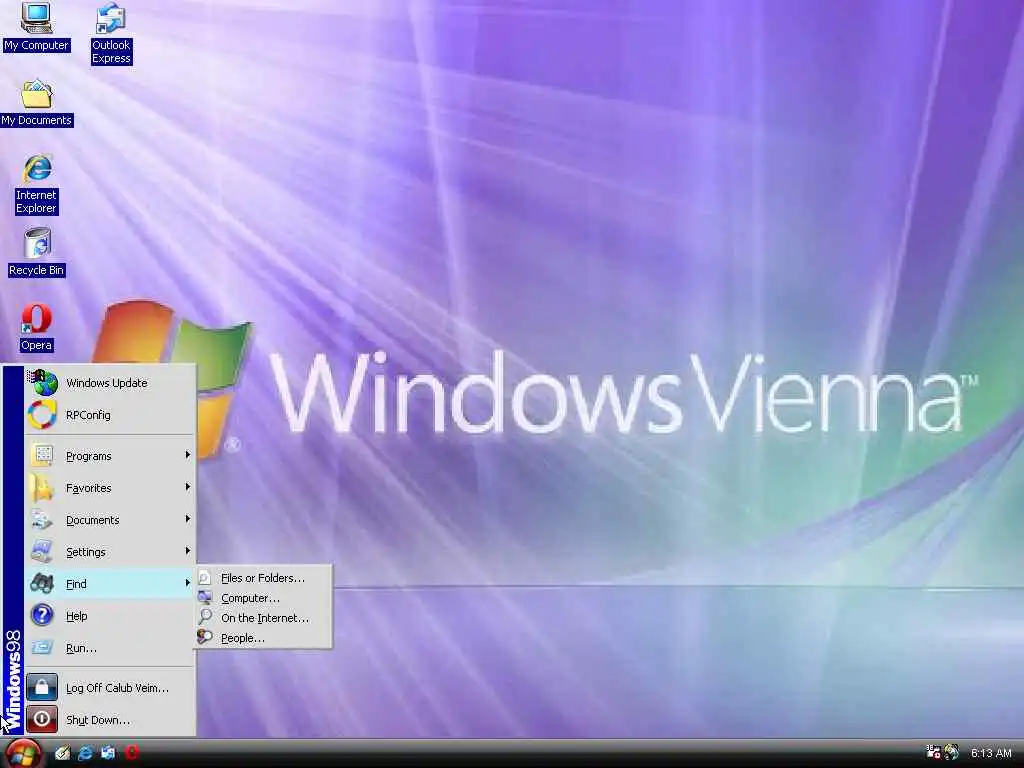Launch Internet Explorer from quick launch
The width and height of the screenshot is (1024, 768).
85,753
